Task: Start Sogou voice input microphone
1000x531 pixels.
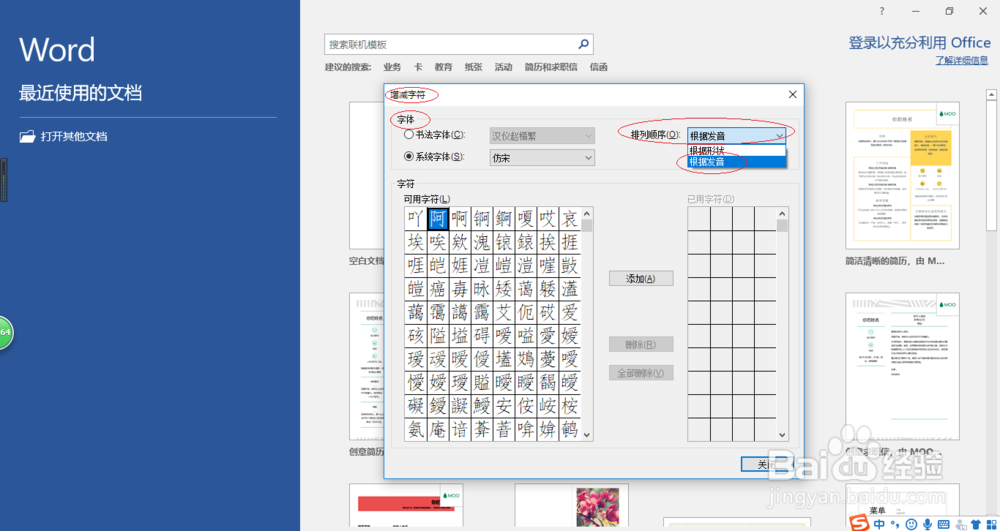Action: tap(926, 524)
